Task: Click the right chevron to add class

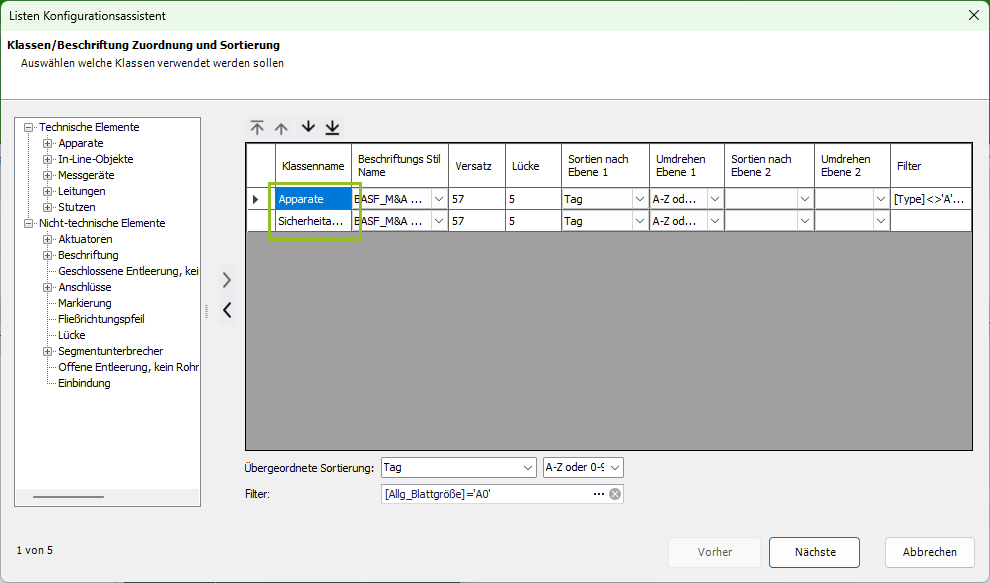Action: coord(227,280)
